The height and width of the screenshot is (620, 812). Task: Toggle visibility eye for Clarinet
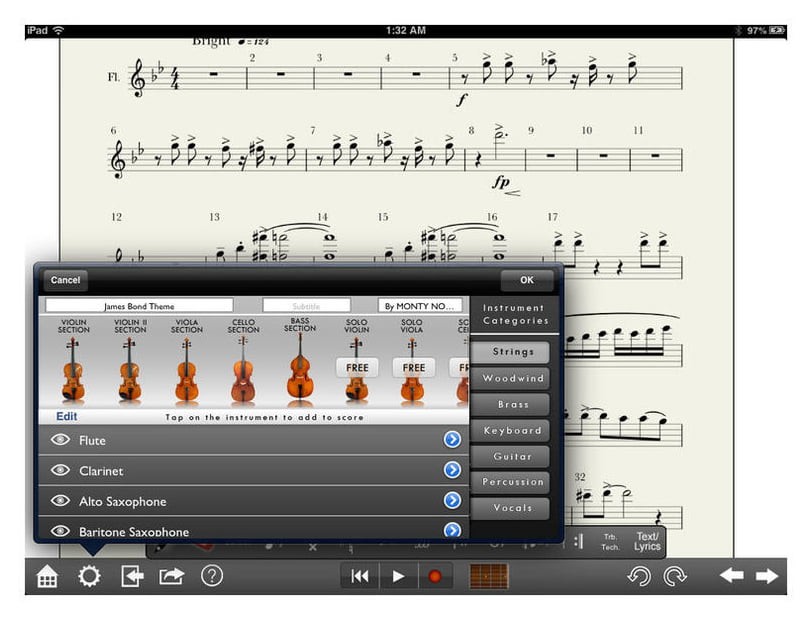coord(60,471)
